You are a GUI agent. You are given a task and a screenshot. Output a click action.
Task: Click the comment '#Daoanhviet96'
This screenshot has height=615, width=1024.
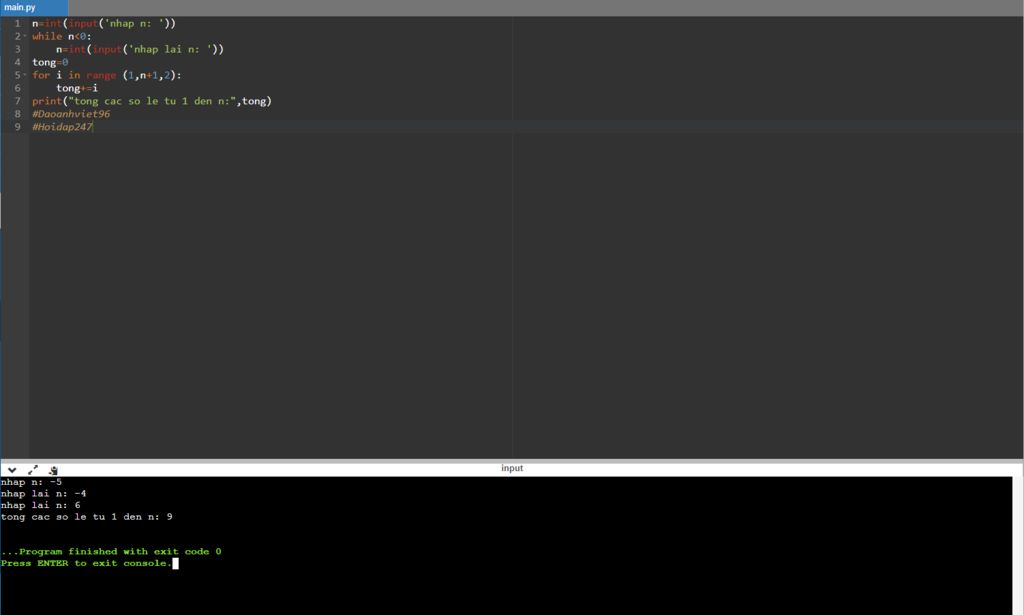coord(71,114)
